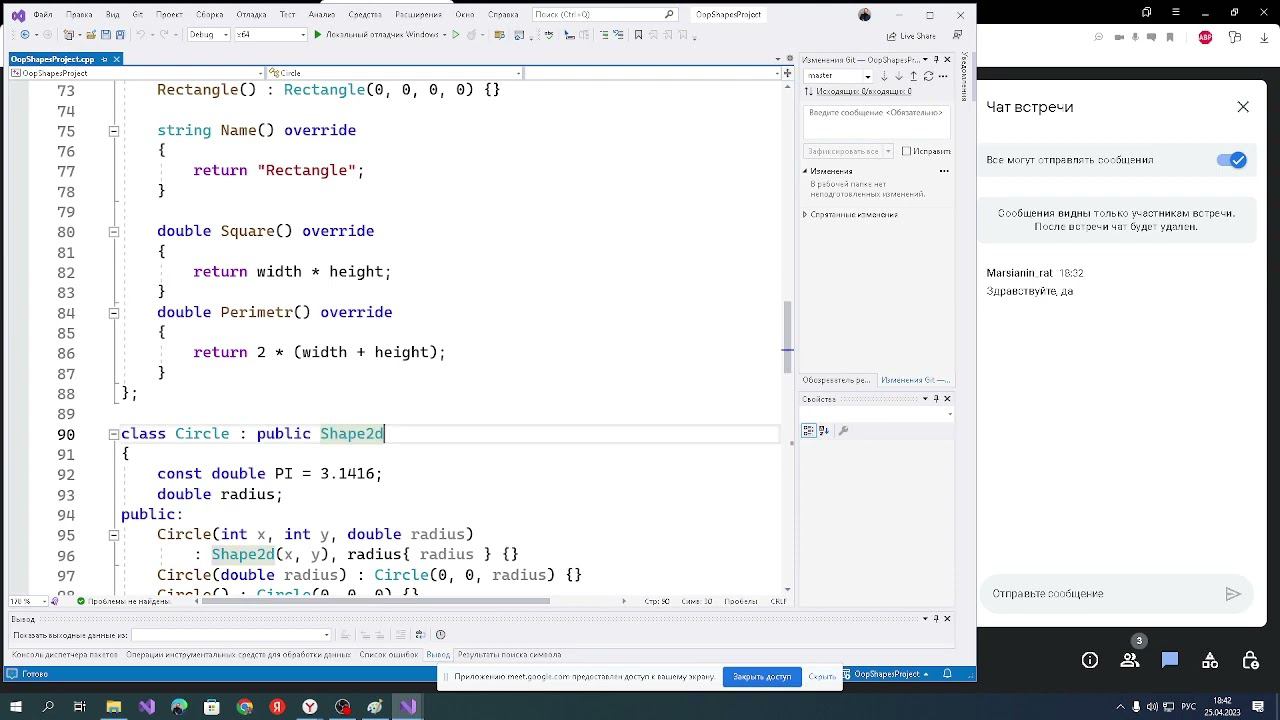1280x720 pixels.
Task: Toggle 'Все могут отправлять сообщения' switch
Action: 1232,160
